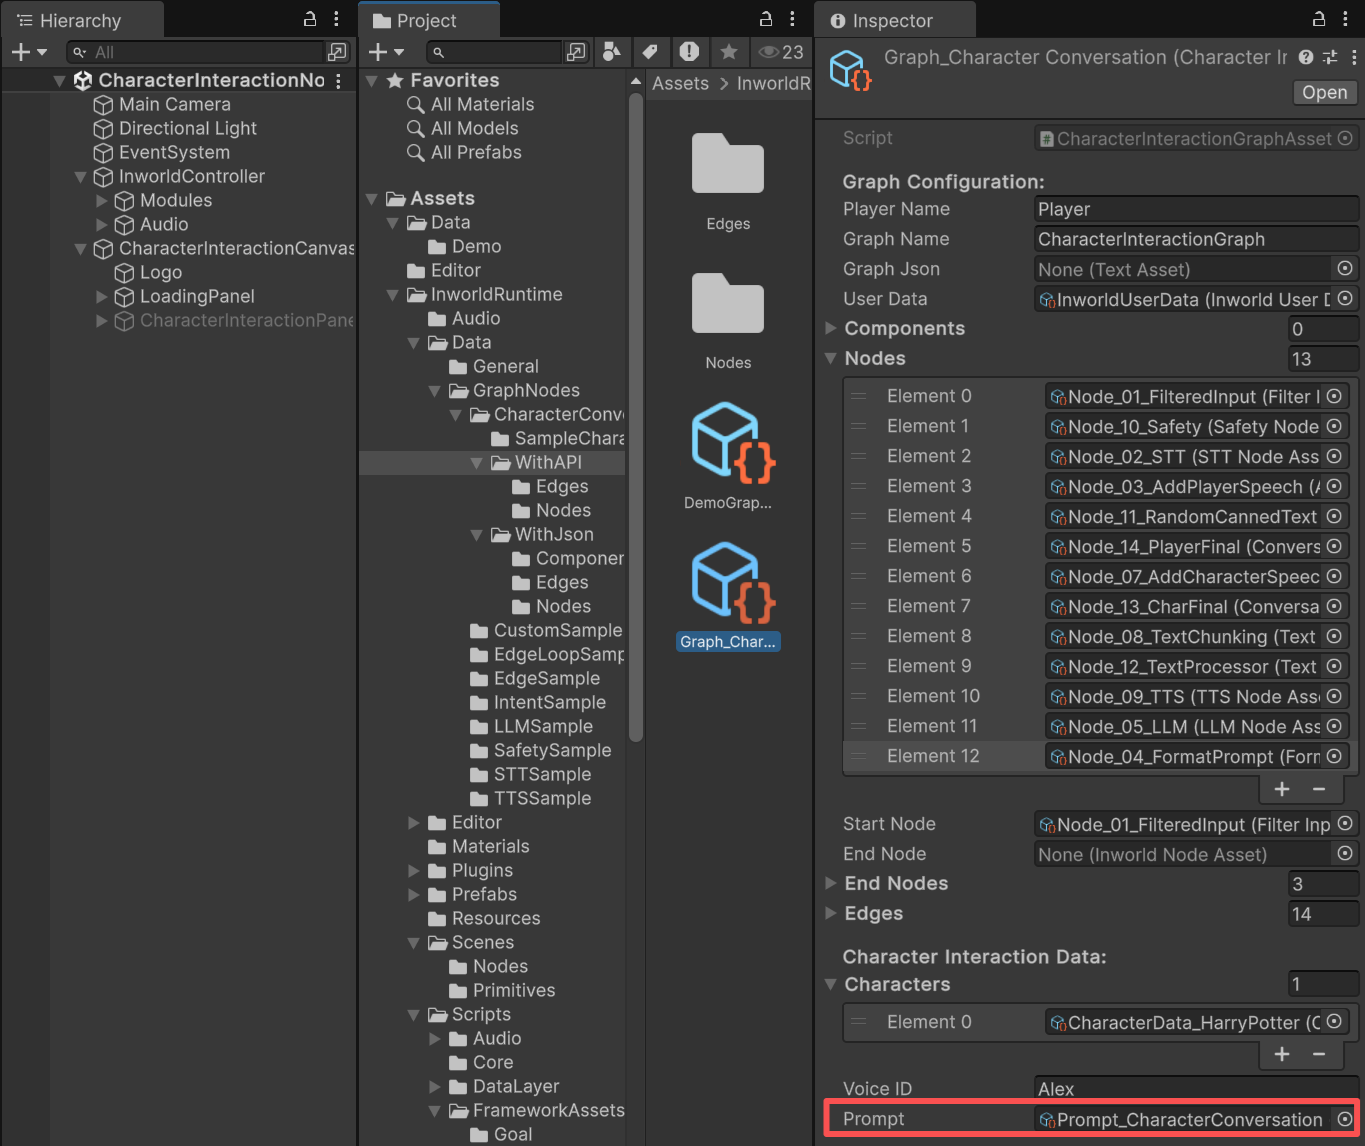
Task: Collapse the Assets root folder
Action: pos(372,199)
